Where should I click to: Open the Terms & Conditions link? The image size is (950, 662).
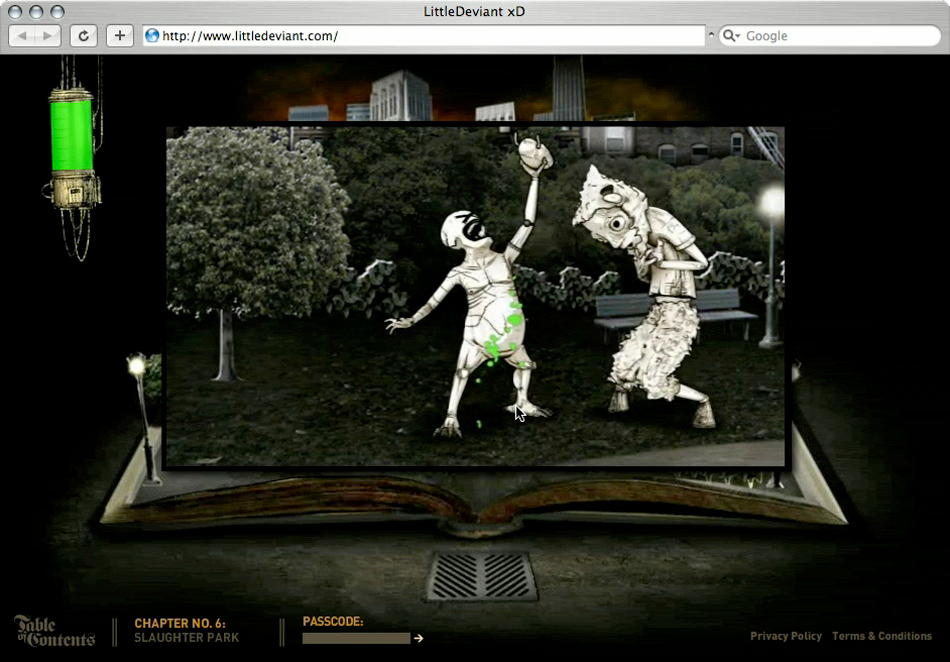click(881, 636)
